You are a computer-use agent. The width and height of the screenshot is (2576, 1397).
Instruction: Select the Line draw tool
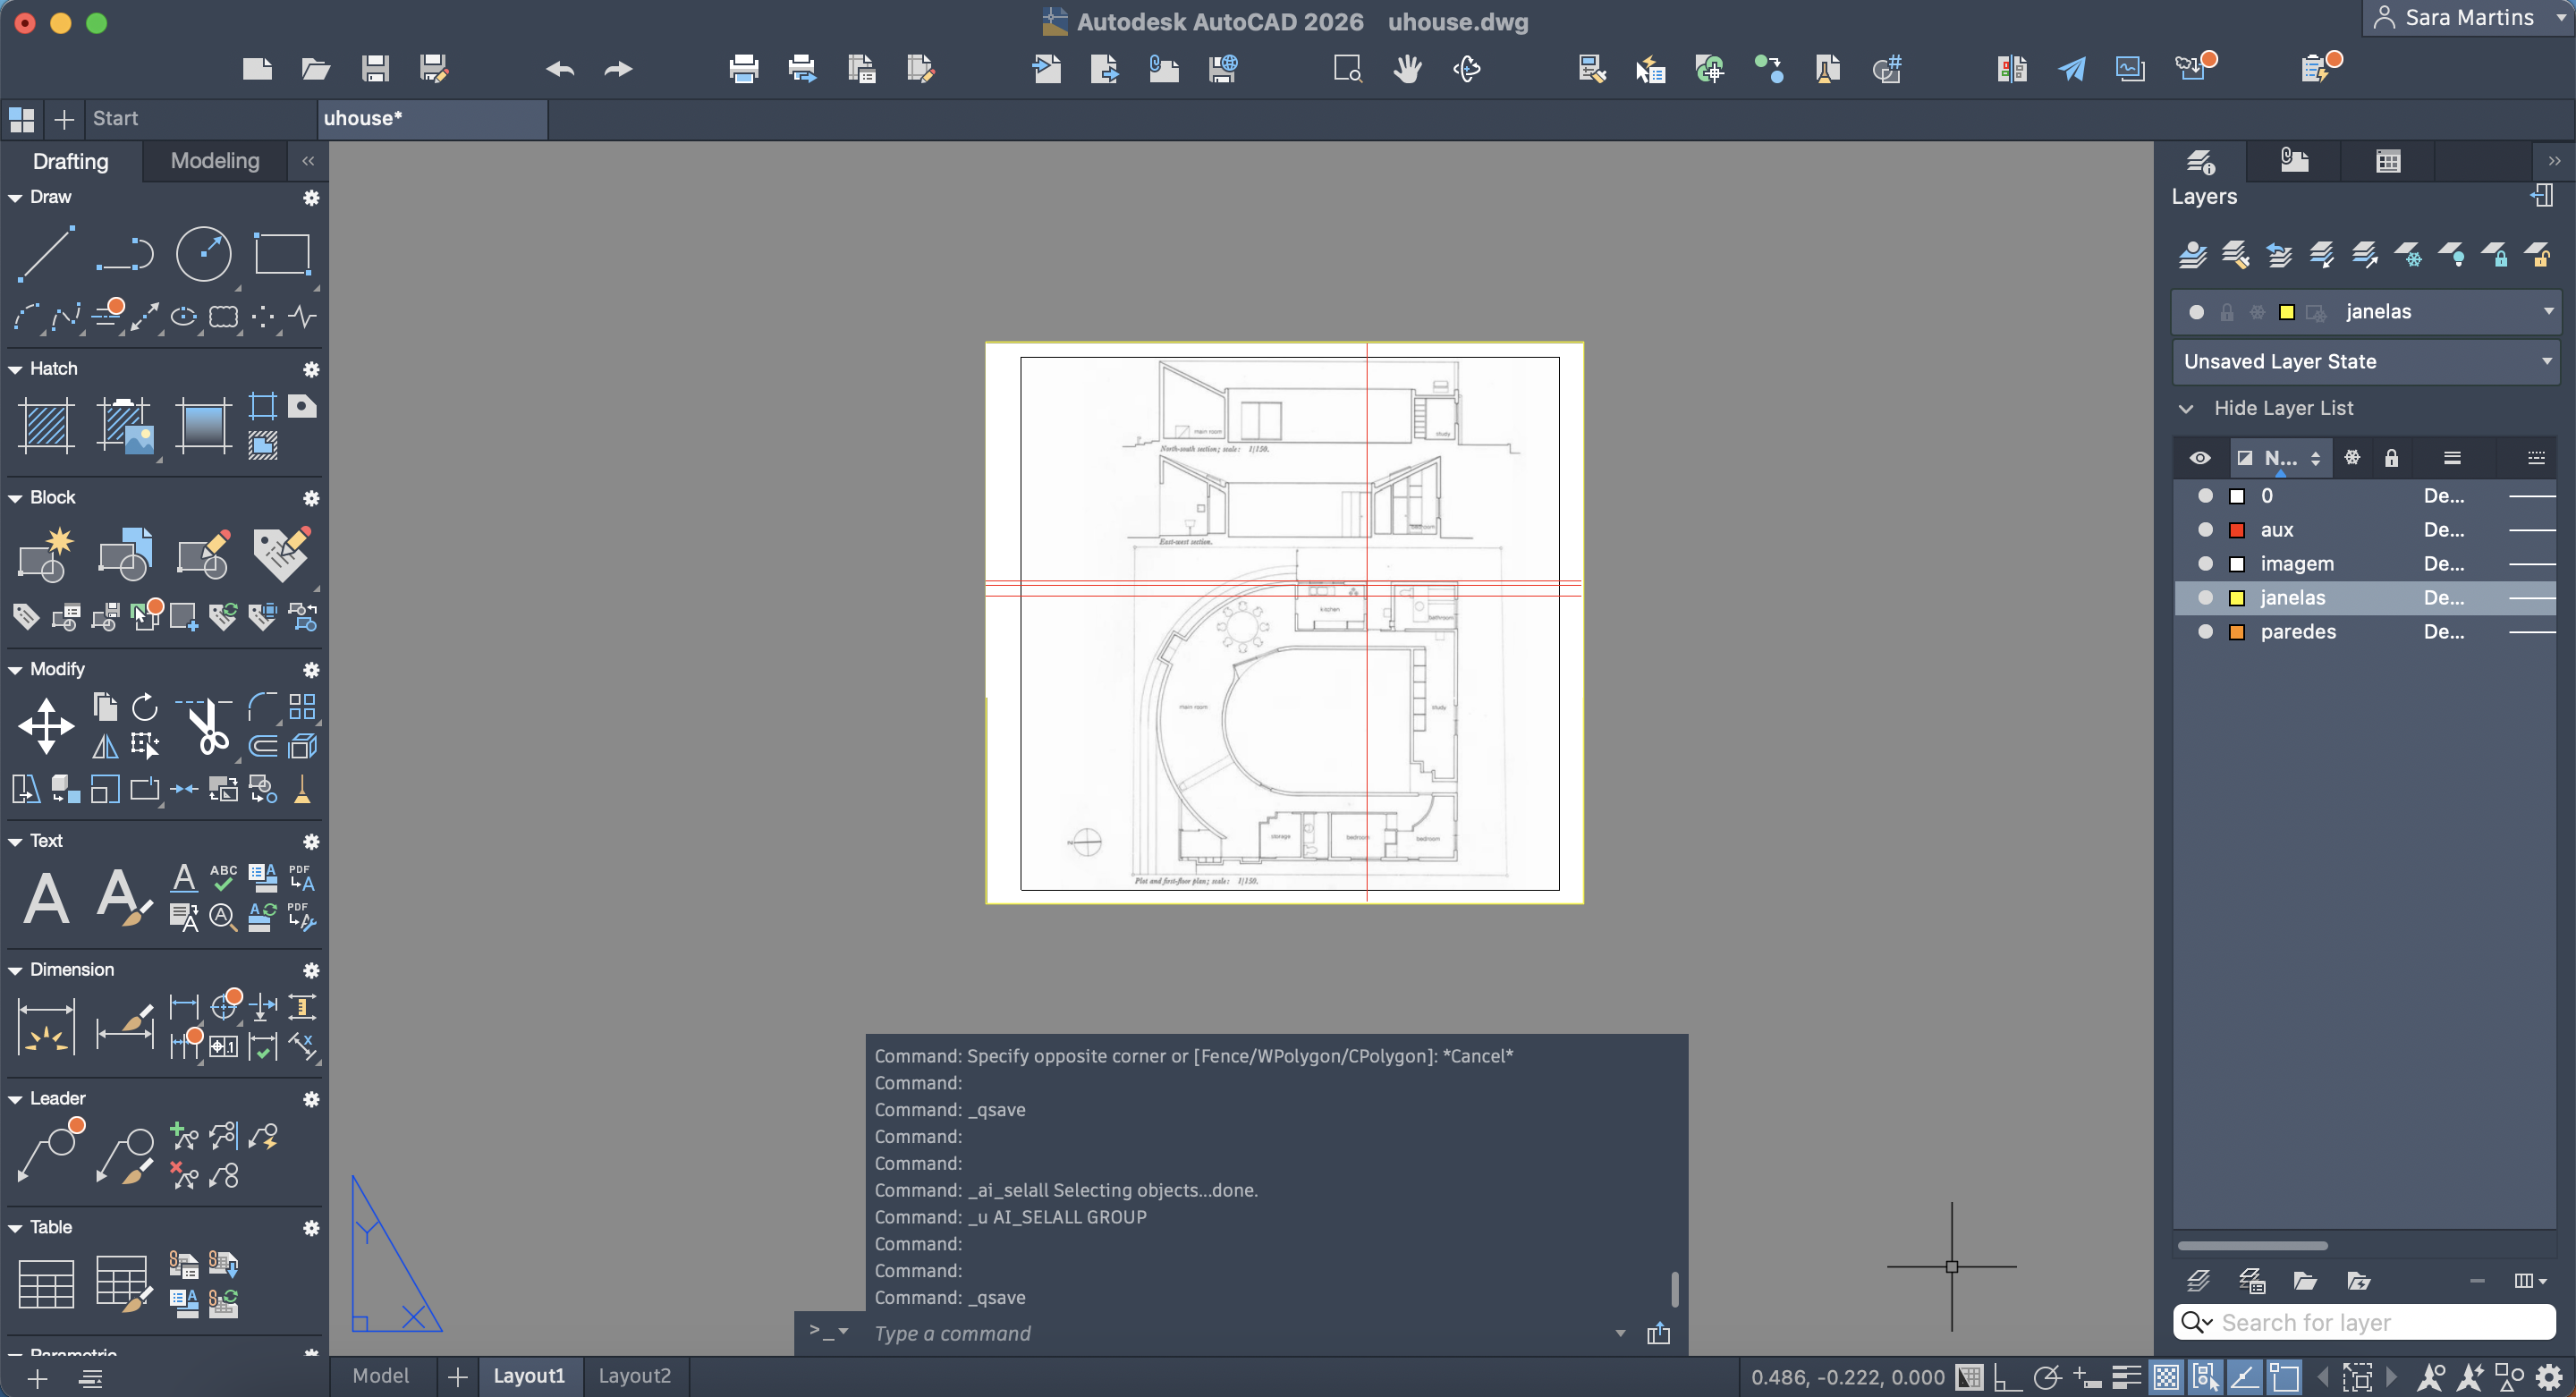[x=46, y=253]
